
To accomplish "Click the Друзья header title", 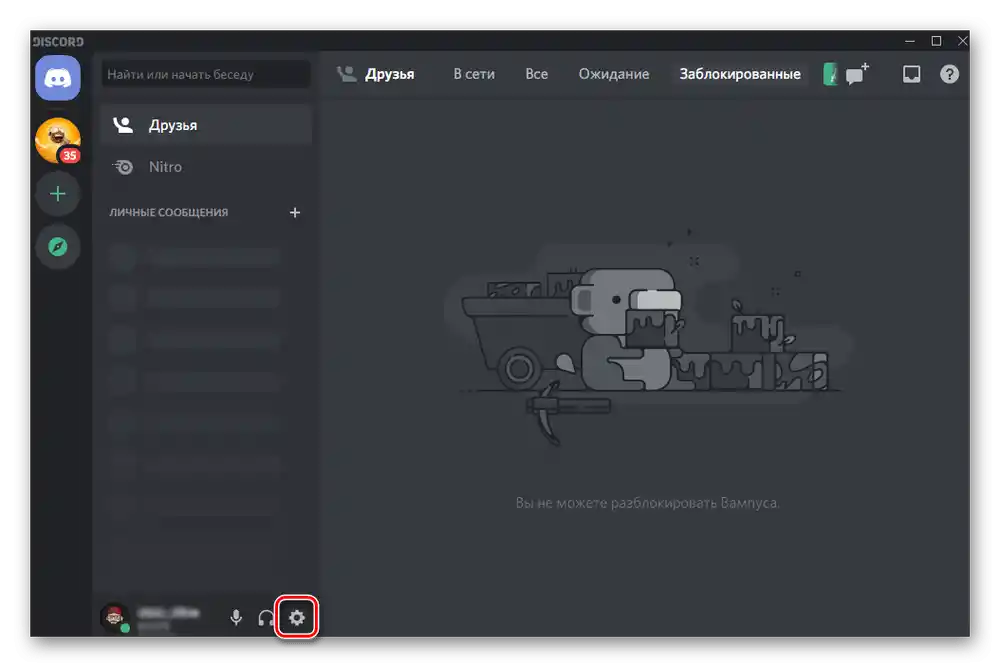I will click(389, 74).
